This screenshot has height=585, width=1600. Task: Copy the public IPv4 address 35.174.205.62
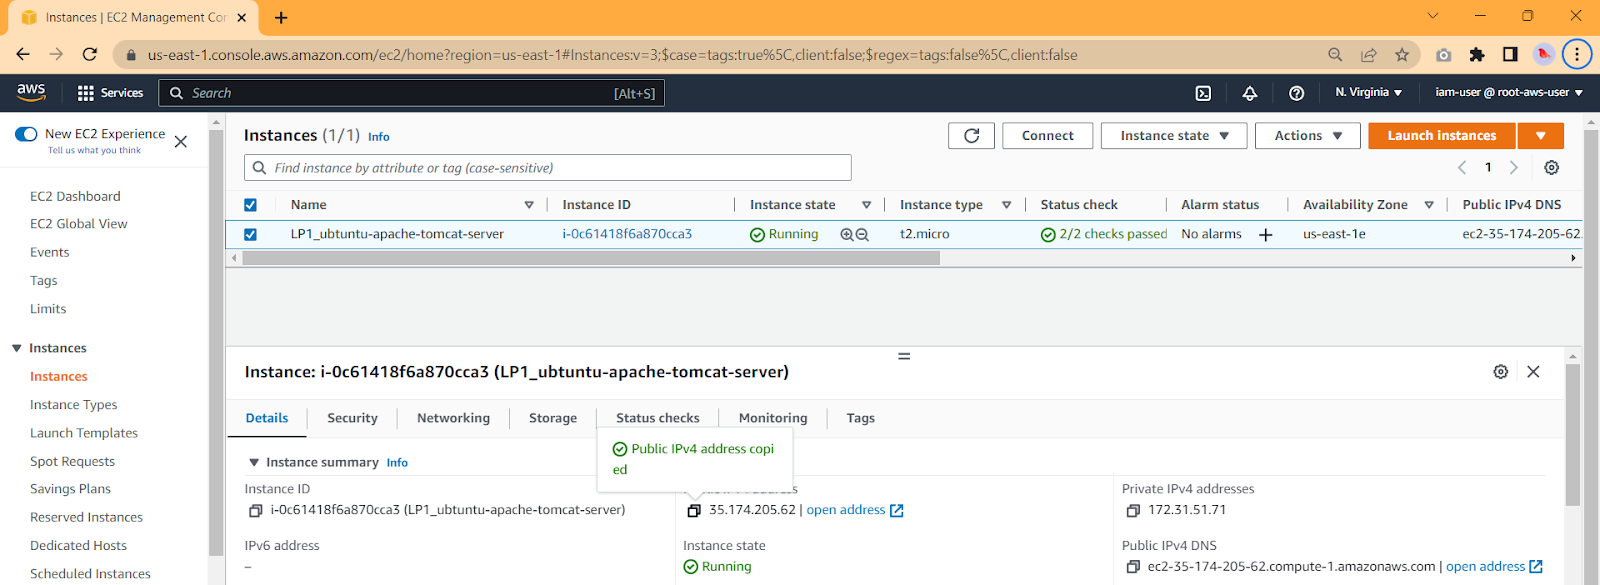tap(694, 511)
